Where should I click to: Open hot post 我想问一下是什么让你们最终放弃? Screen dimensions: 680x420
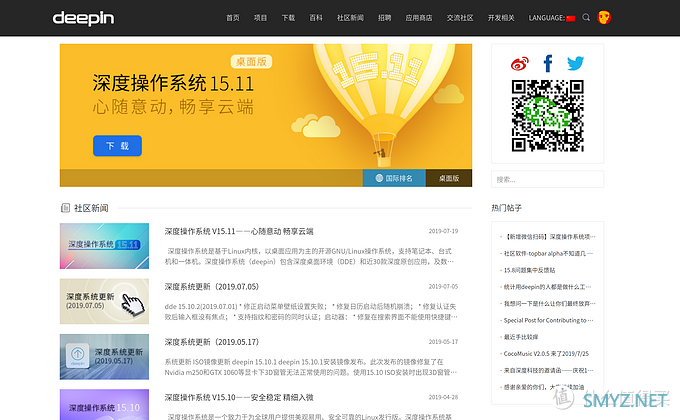point(548,304)
